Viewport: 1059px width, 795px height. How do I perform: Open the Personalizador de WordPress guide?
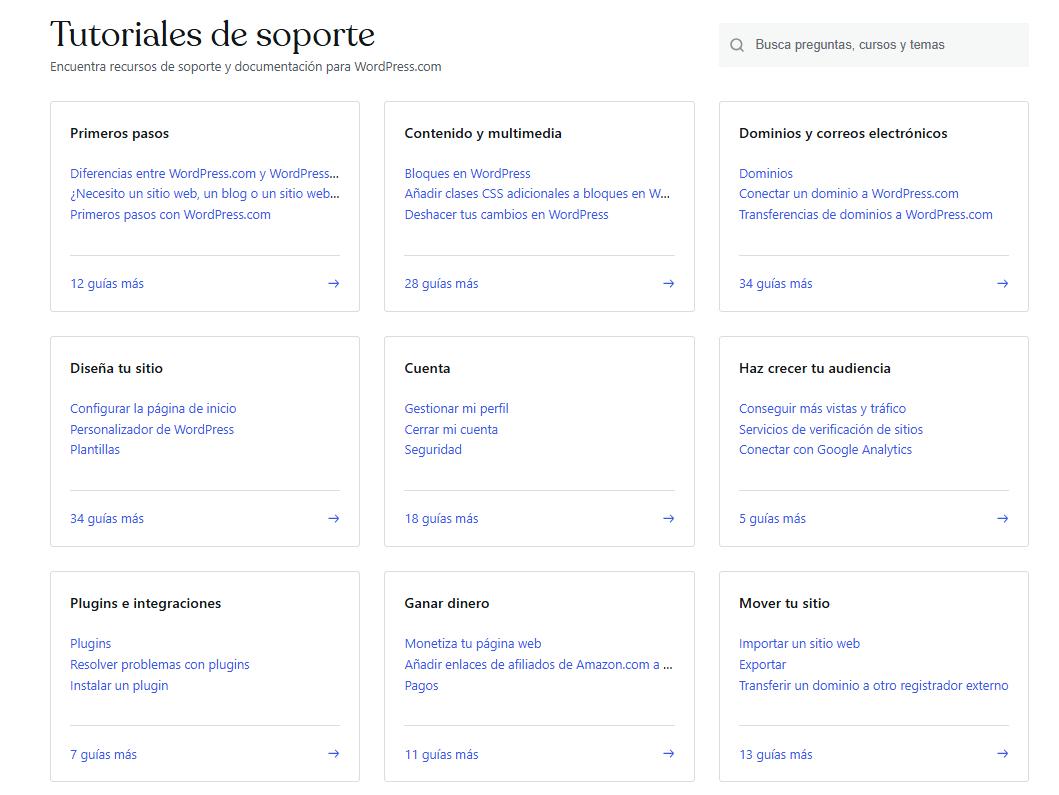coord(151,429)
